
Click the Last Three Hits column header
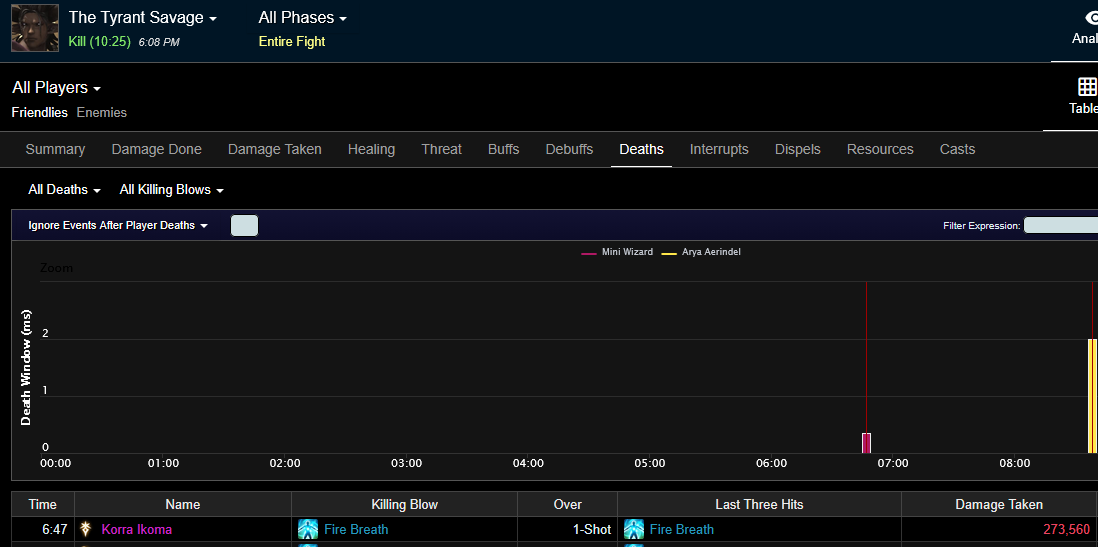[x=759, y=504]
